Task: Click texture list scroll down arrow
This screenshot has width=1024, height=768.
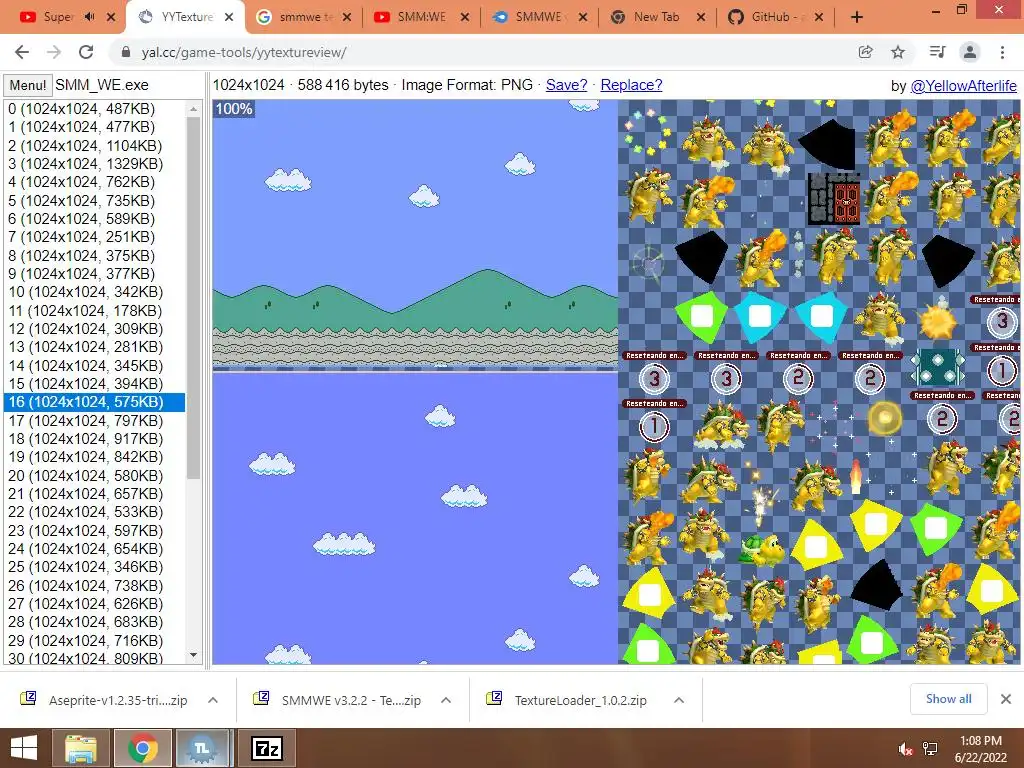Action: click(193, 655)
